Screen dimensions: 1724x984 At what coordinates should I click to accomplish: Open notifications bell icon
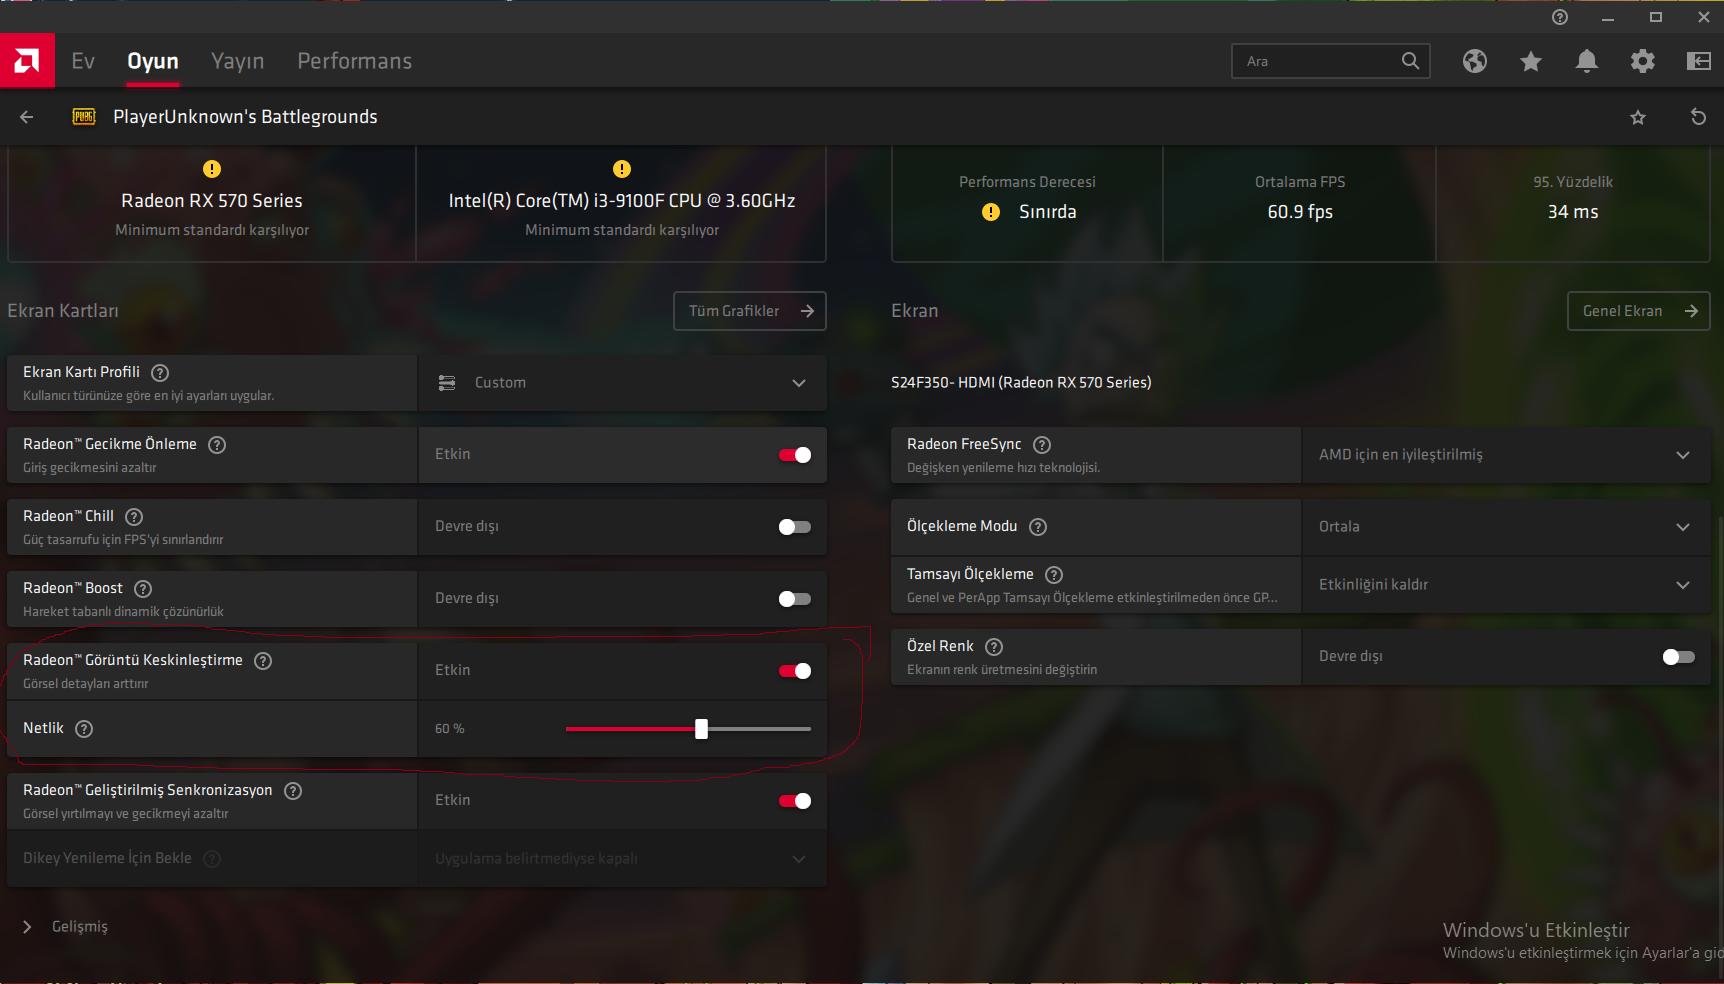point(1586,61)
